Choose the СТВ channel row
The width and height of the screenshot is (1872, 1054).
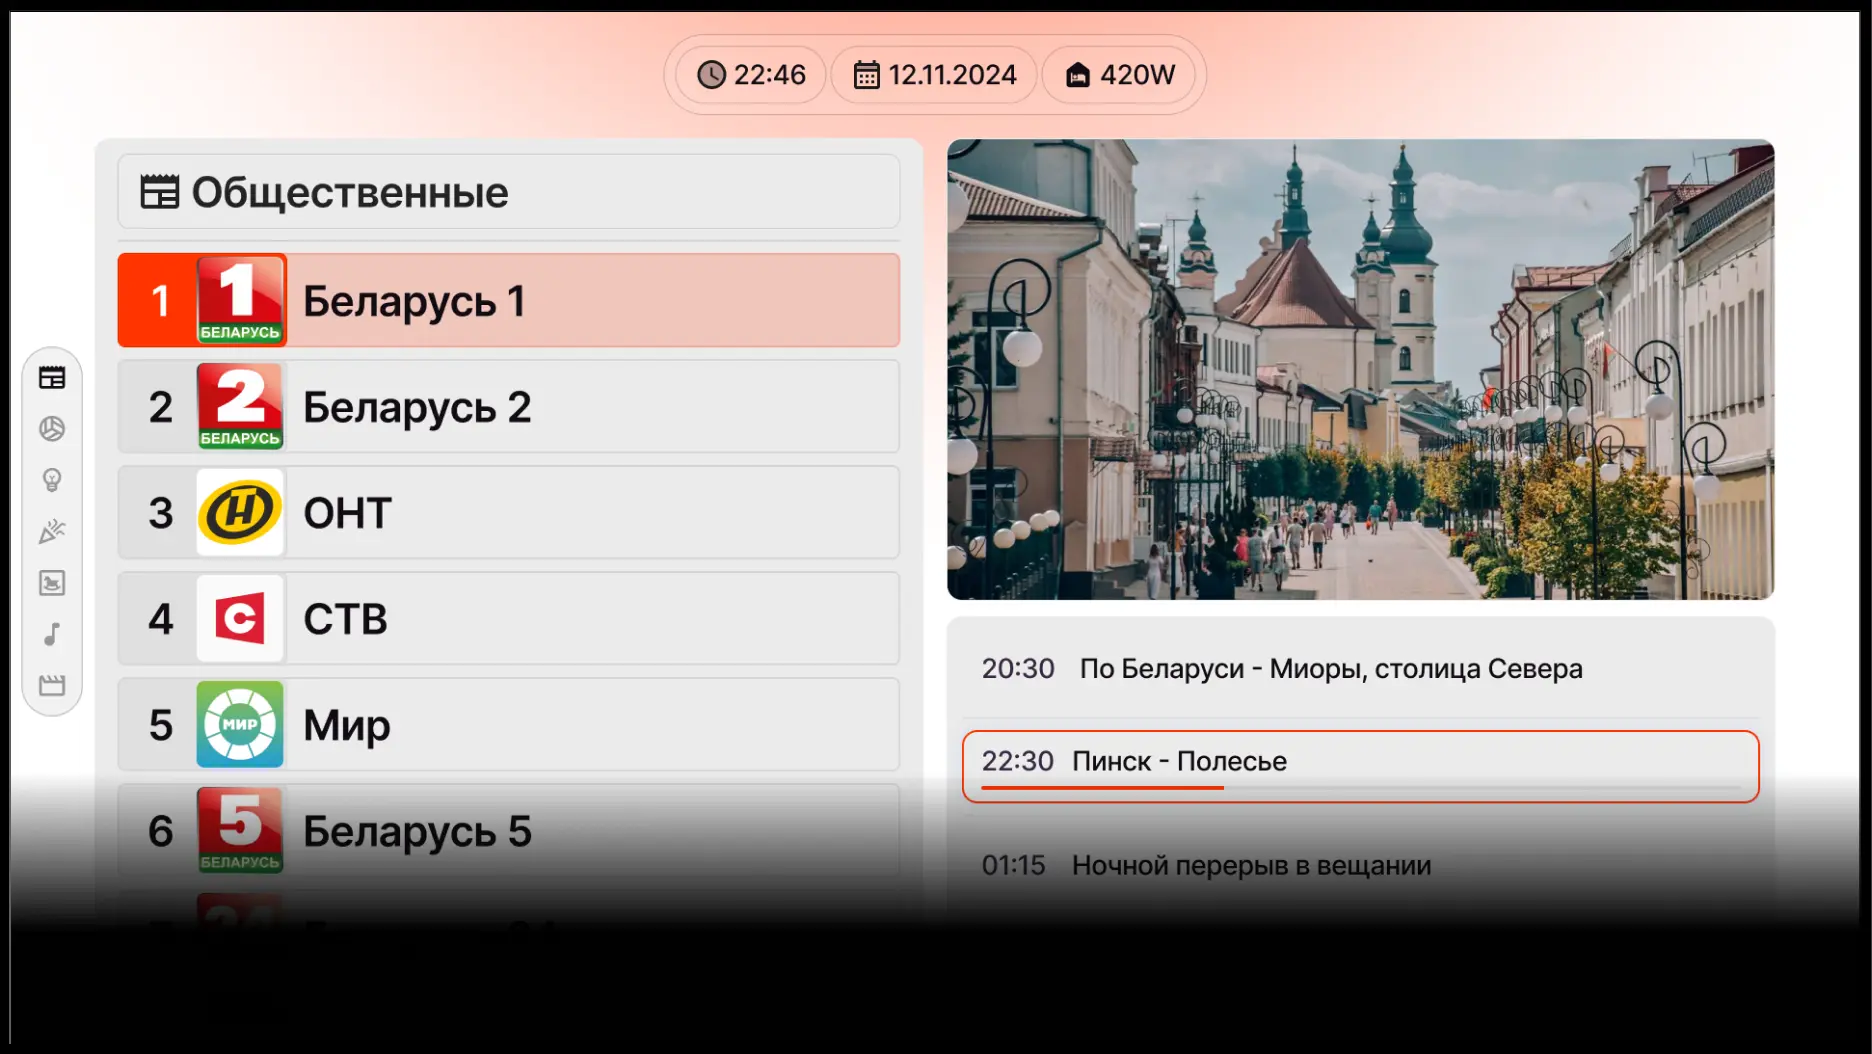[508, 619]
